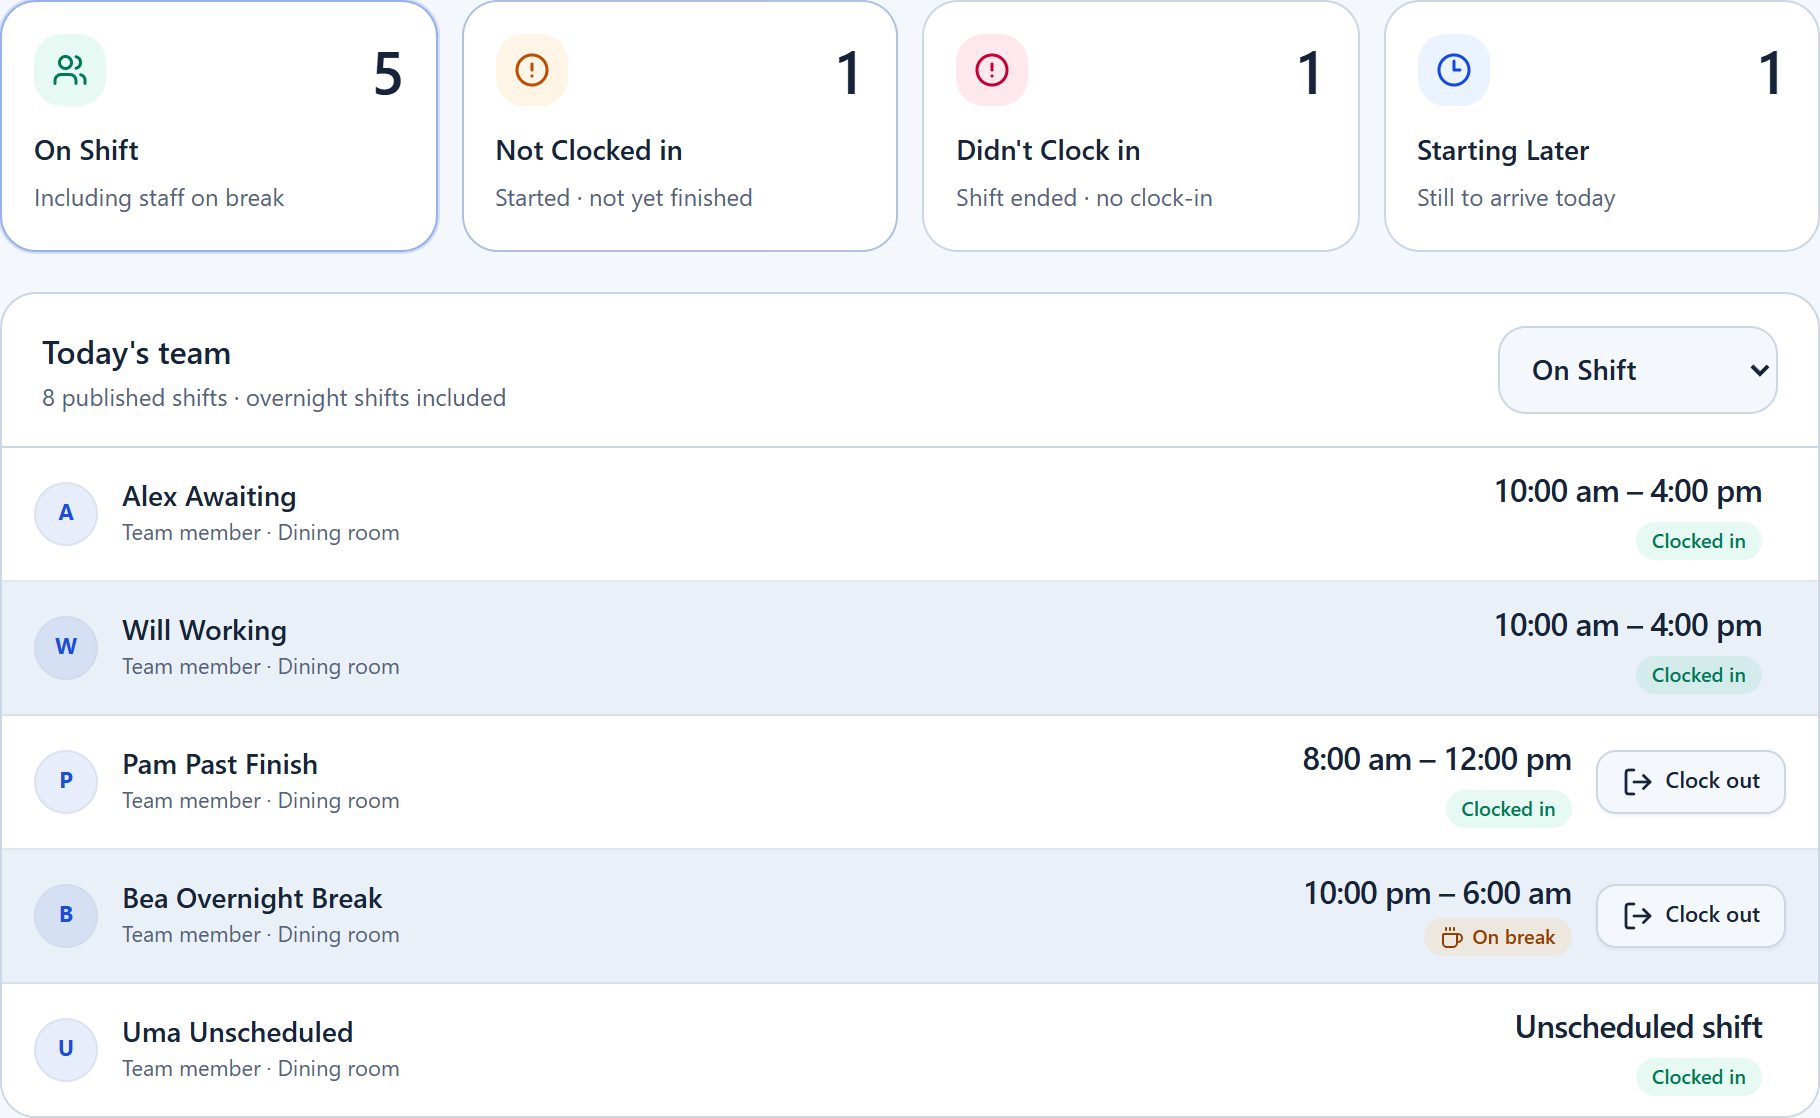Viewport: 1820px width, 1118px height.
Task: Click the name Alex Awaiting
Action: [x=209, y=497]
